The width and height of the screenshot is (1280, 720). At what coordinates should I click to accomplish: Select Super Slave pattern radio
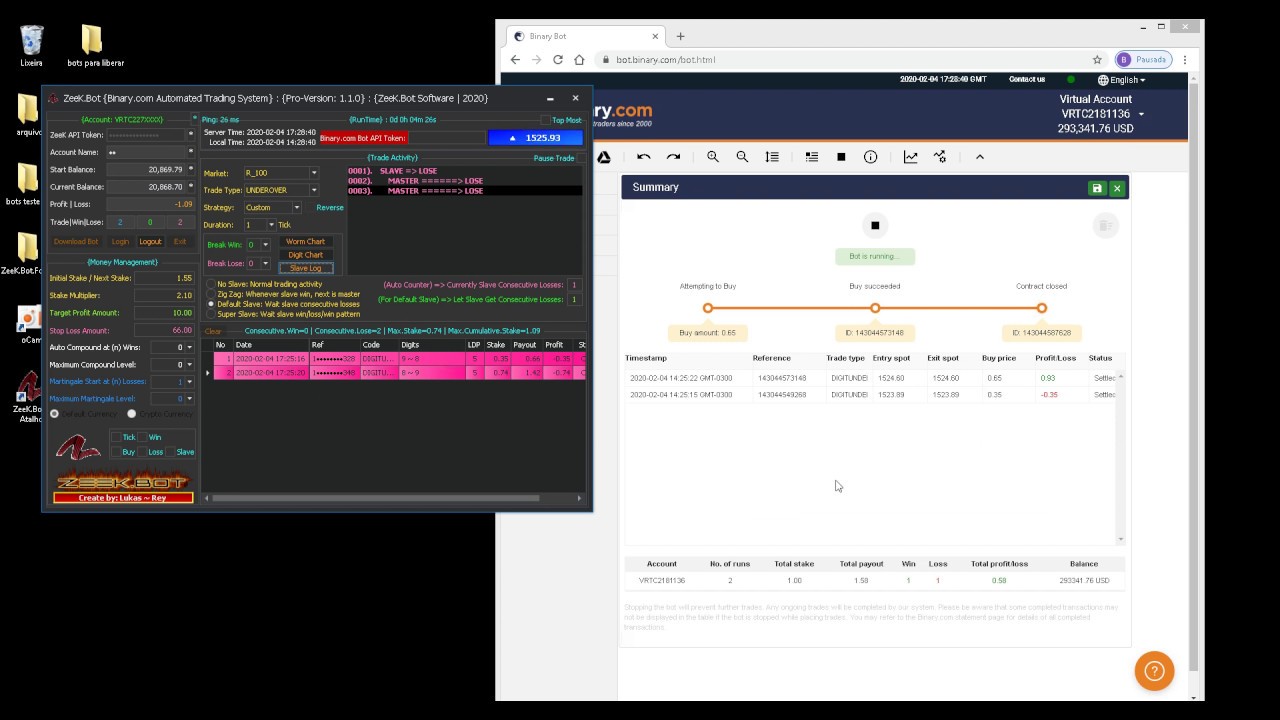[210, 314]
